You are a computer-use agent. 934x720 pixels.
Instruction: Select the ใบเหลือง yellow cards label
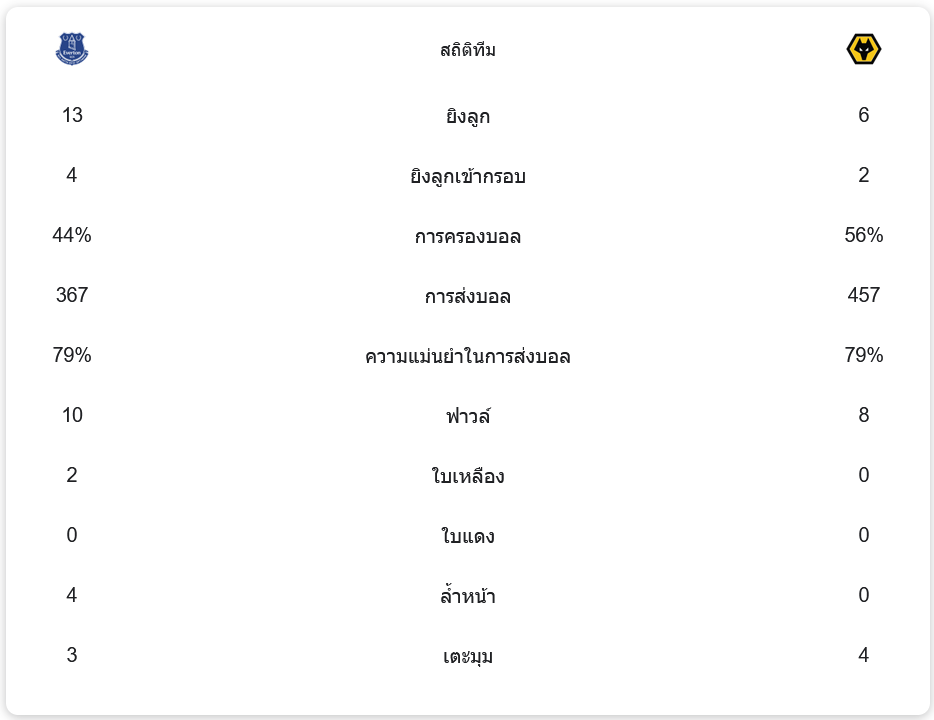[x=468, y=477]
